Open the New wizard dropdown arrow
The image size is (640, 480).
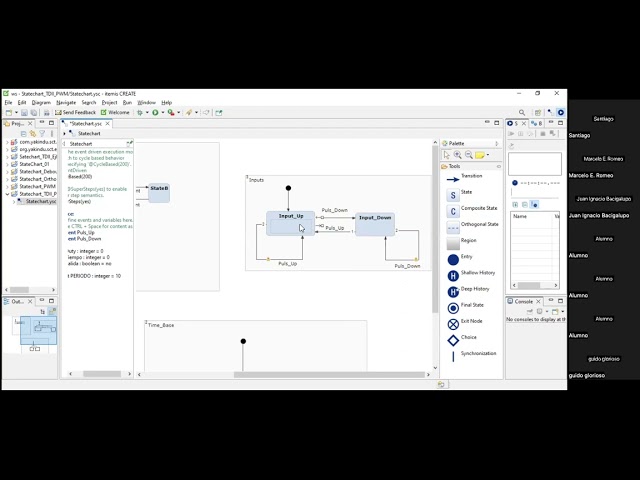pos(16,113)
